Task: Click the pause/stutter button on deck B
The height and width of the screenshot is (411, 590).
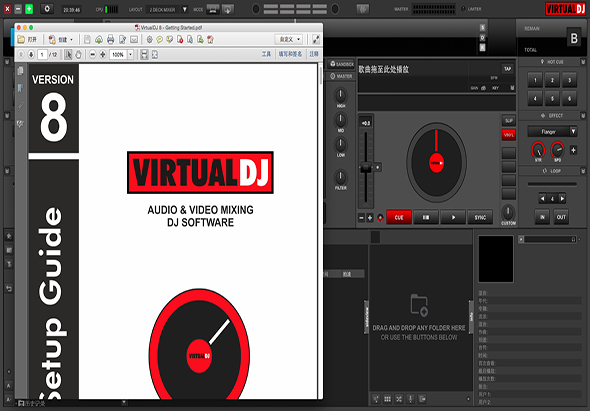Action: coord(426,217)
